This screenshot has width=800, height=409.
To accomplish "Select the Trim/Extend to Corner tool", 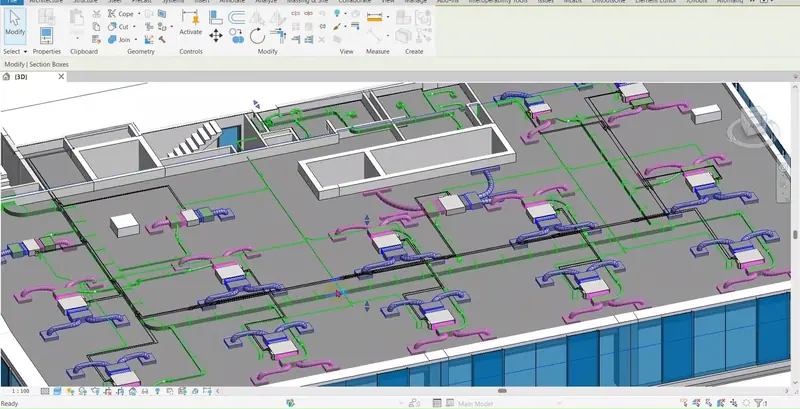I will coord(278,36).
